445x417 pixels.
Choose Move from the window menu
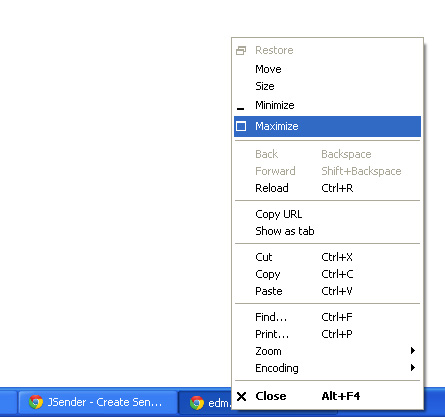click(x=327, y=69)
